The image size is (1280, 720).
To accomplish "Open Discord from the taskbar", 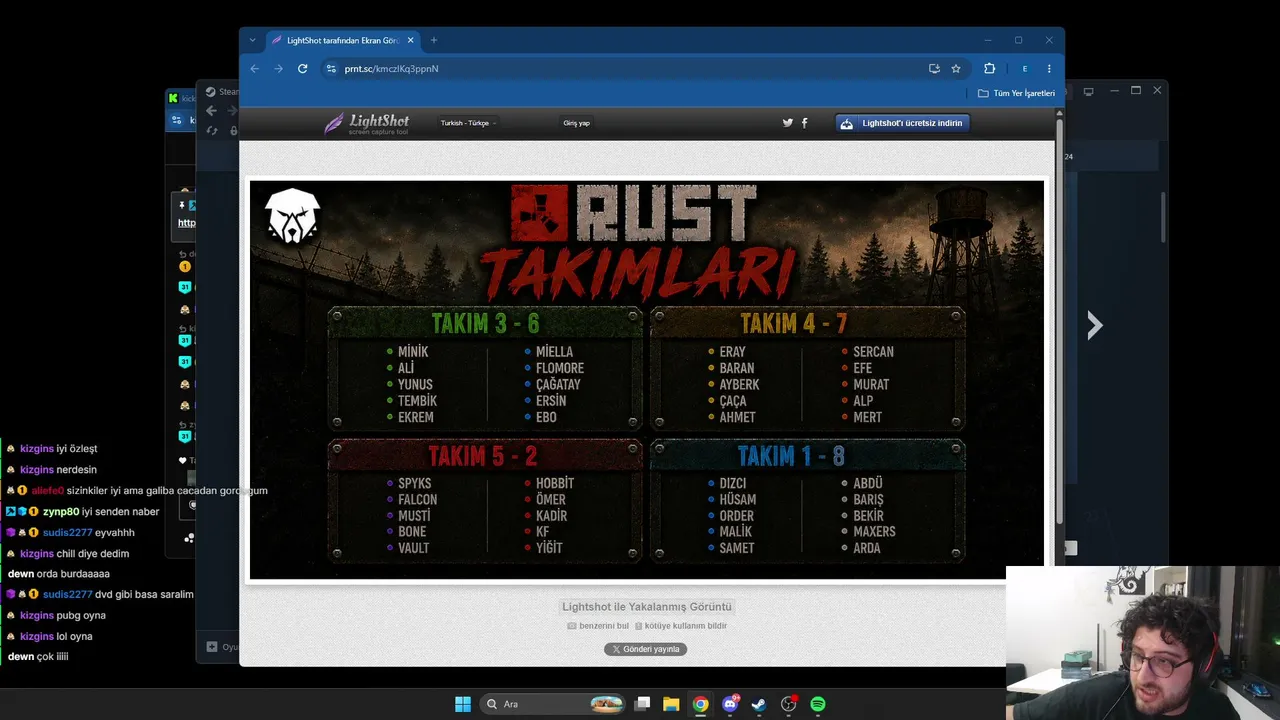I will (x=730, y=704).
